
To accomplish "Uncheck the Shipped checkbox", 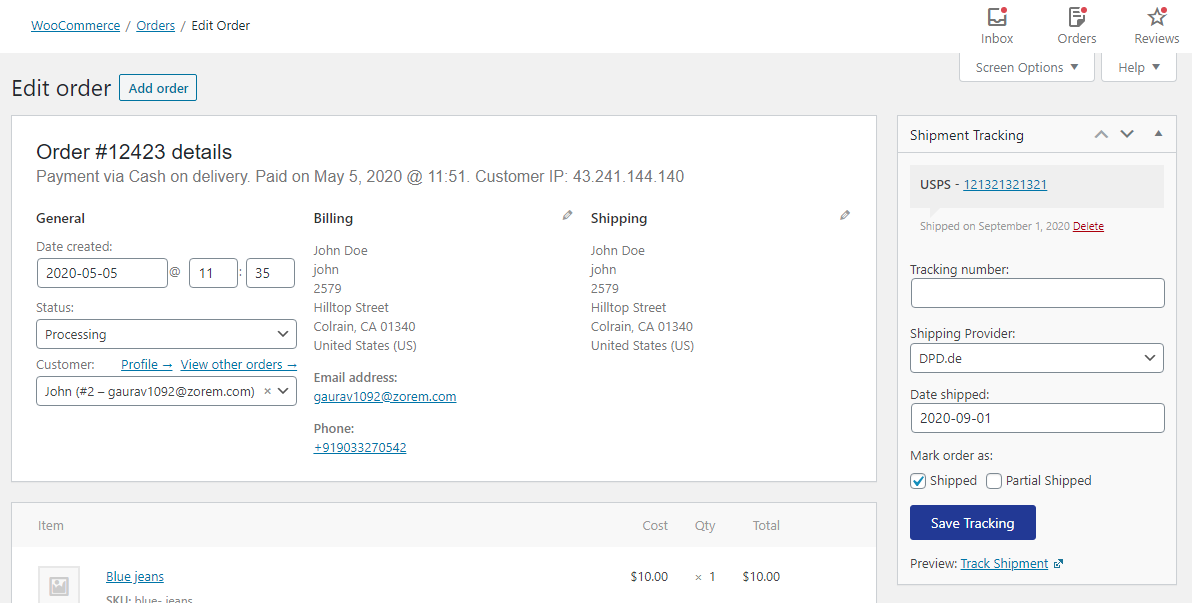I will point(918,481).
